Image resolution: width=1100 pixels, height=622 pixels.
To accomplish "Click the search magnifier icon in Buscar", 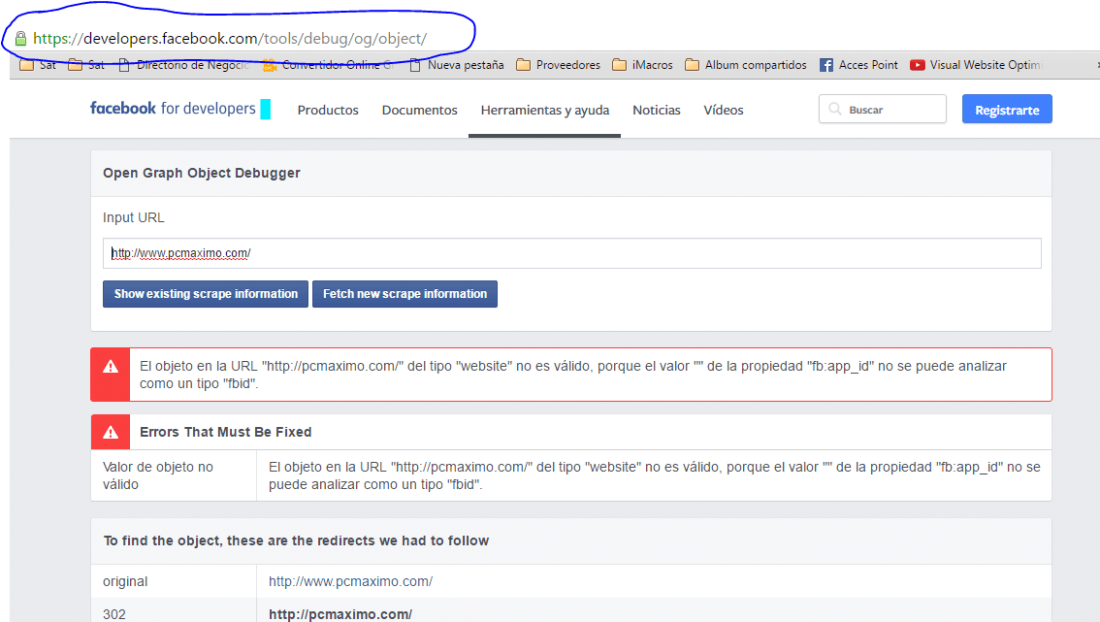I will click(835, 109).
